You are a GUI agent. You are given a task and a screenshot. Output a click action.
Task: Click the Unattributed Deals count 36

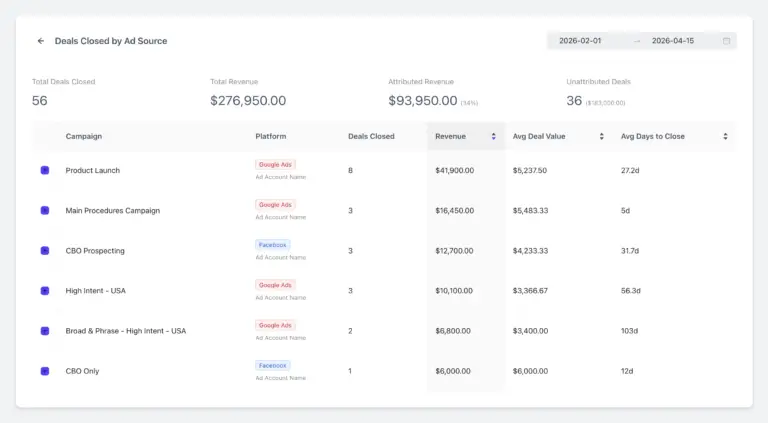click(574, 101)
